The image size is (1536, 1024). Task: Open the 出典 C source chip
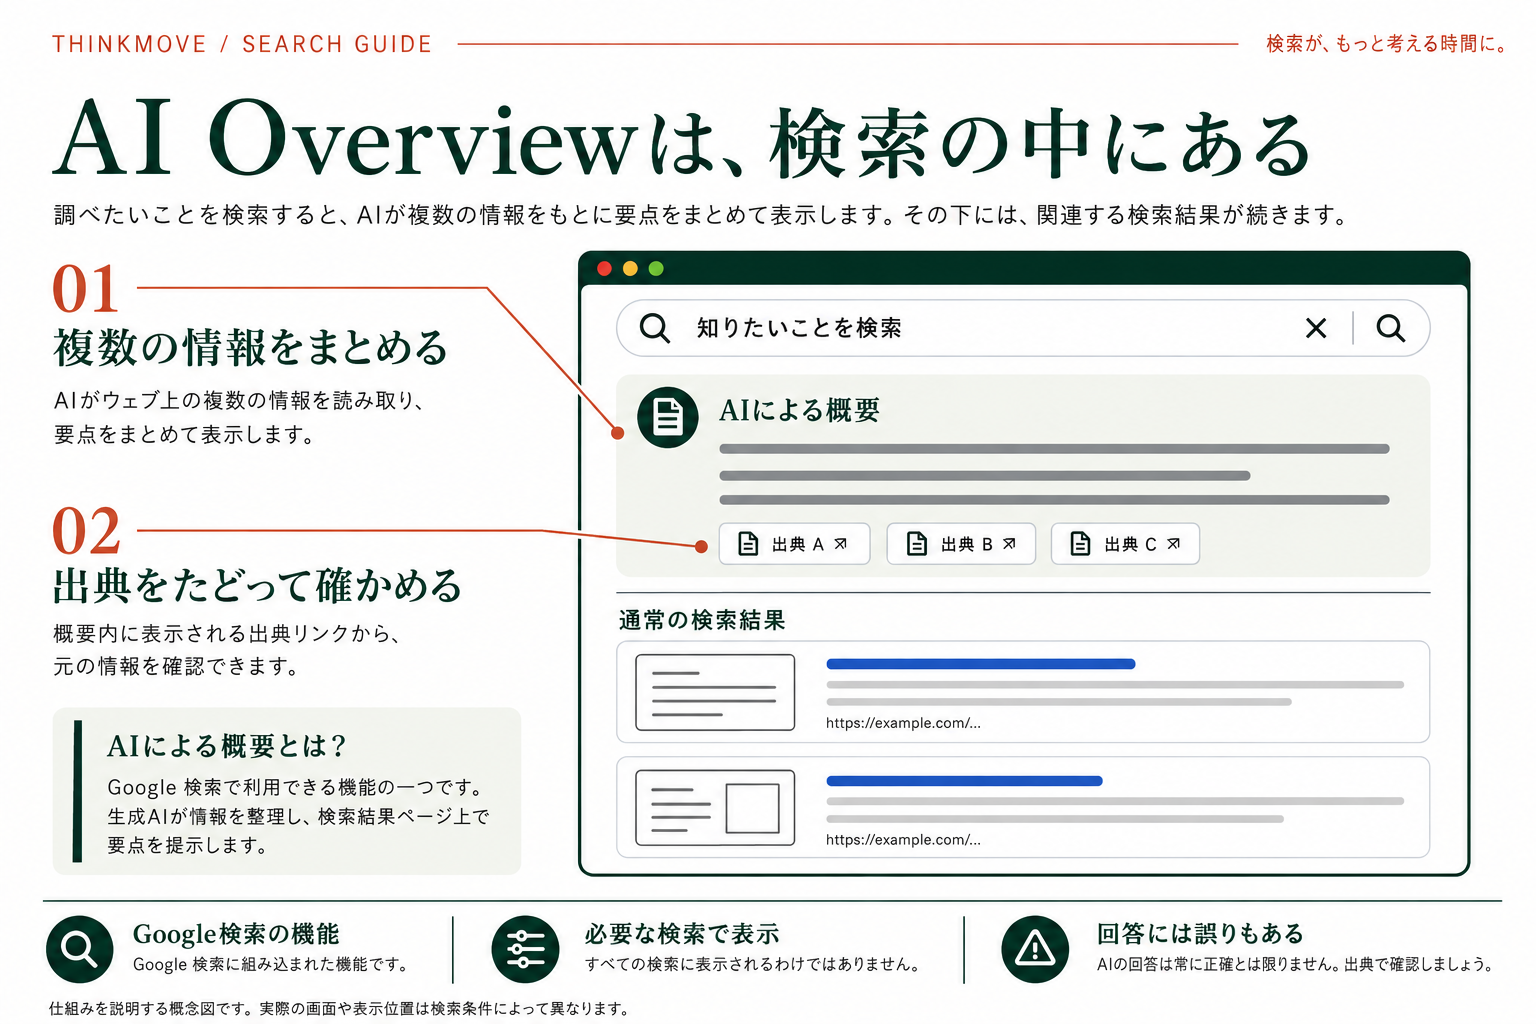[1125, 544]
